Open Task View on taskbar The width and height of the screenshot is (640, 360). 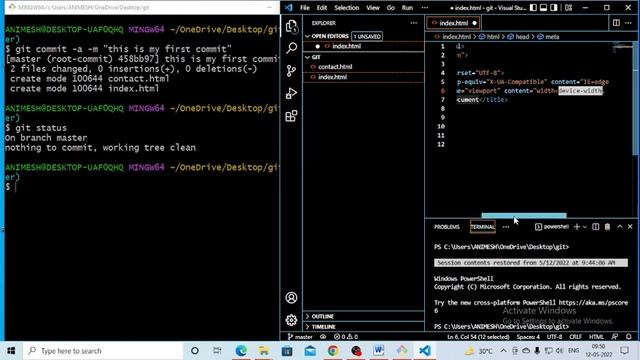[217, 351]
